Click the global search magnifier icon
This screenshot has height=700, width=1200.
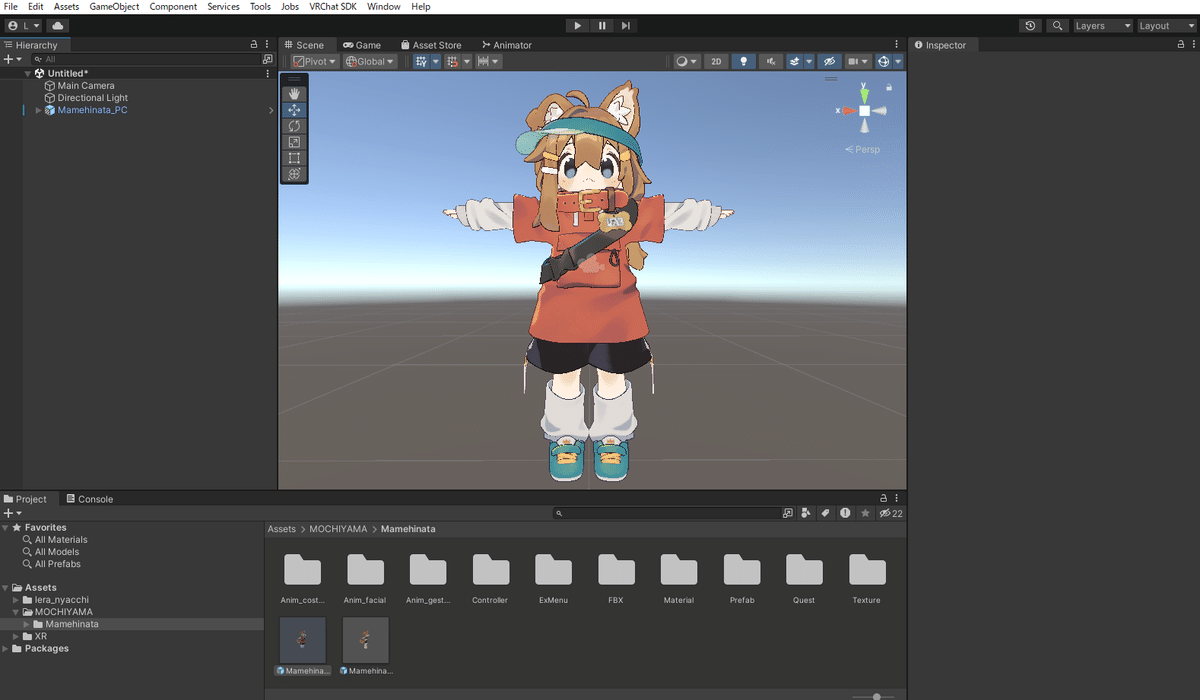tap(1057, 26)
